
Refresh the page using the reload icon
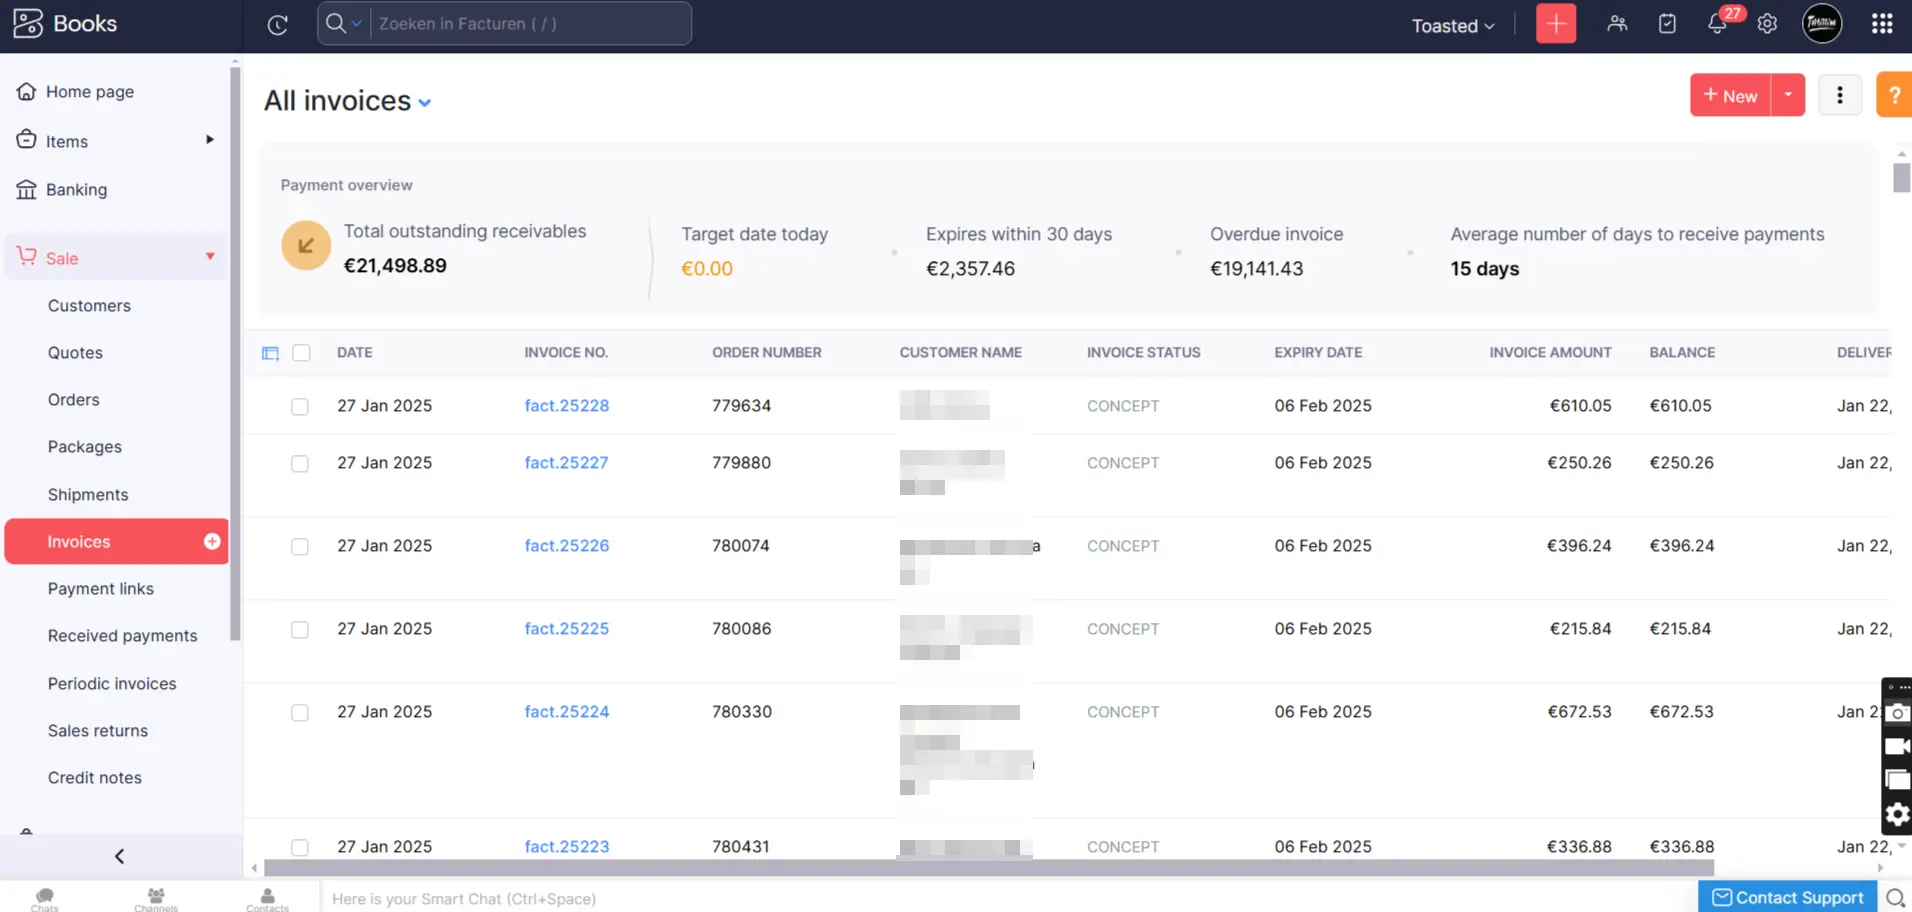277,24
